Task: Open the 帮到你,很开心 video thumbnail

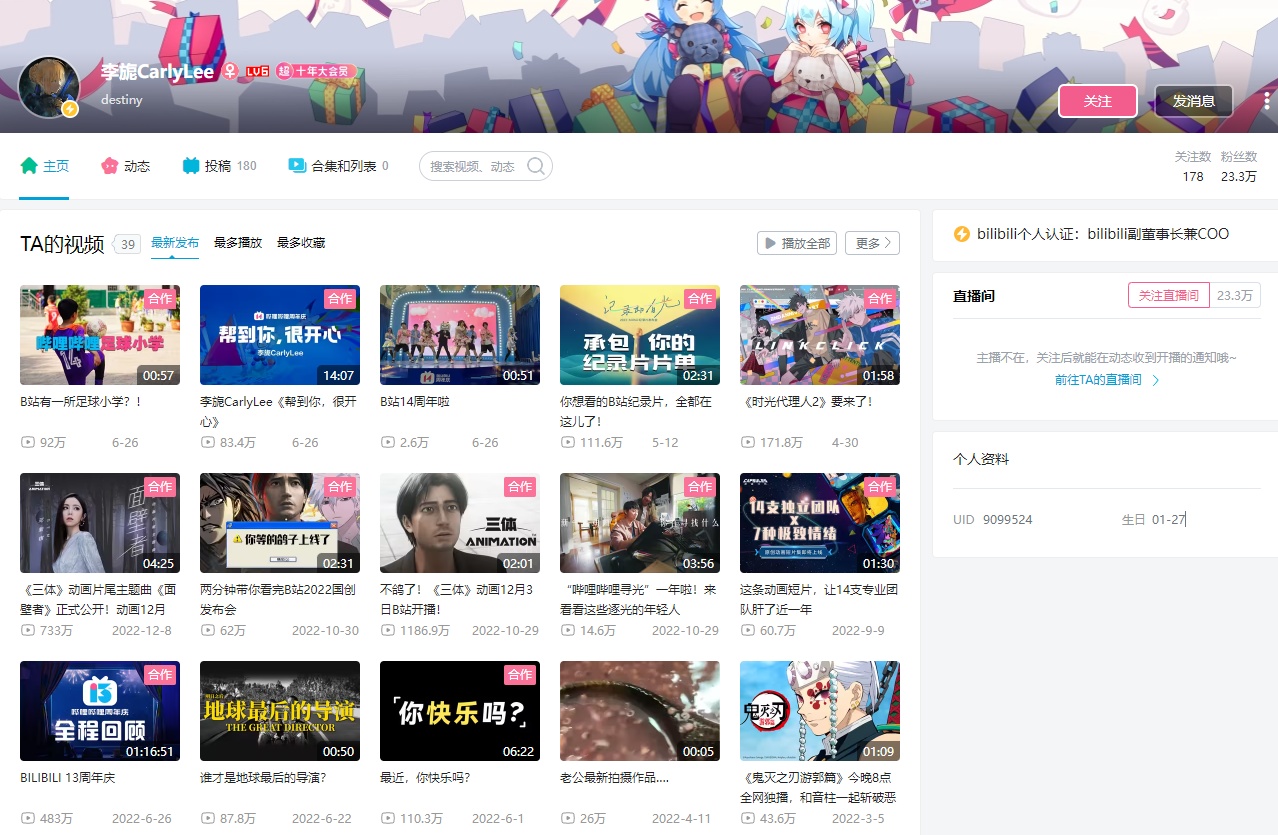Action: (x=280, y=335)
